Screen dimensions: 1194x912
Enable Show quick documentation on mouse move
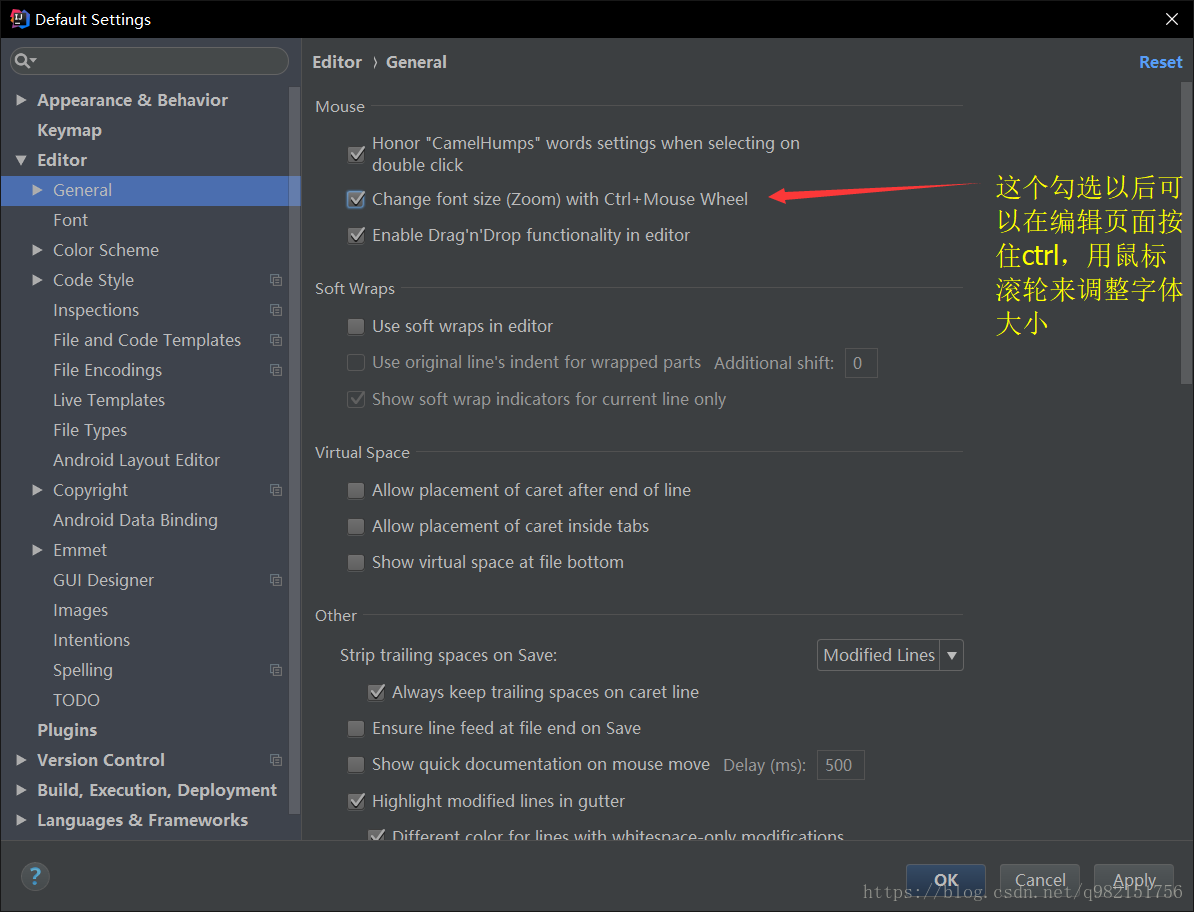[x=356, y=764]
